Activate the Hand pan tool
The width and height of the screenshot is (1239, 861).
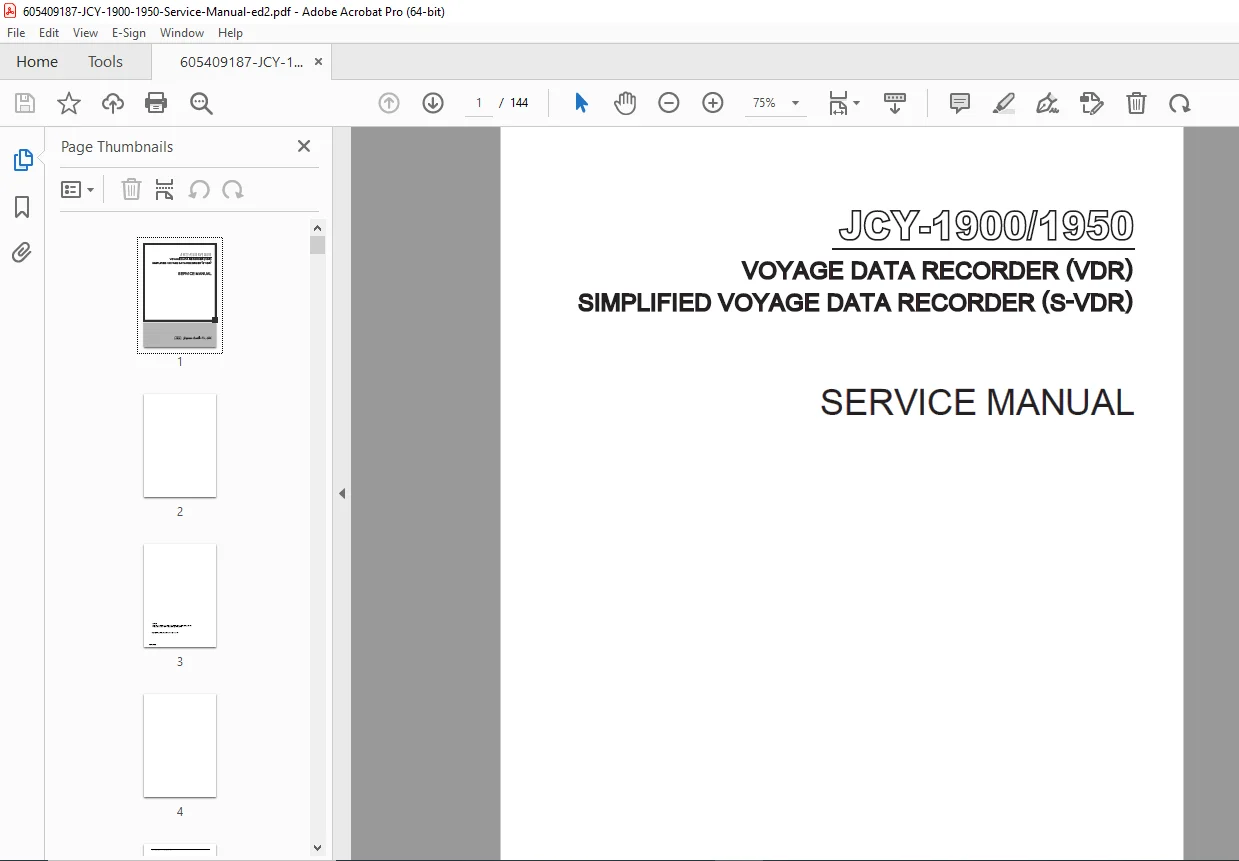[625, 103]
